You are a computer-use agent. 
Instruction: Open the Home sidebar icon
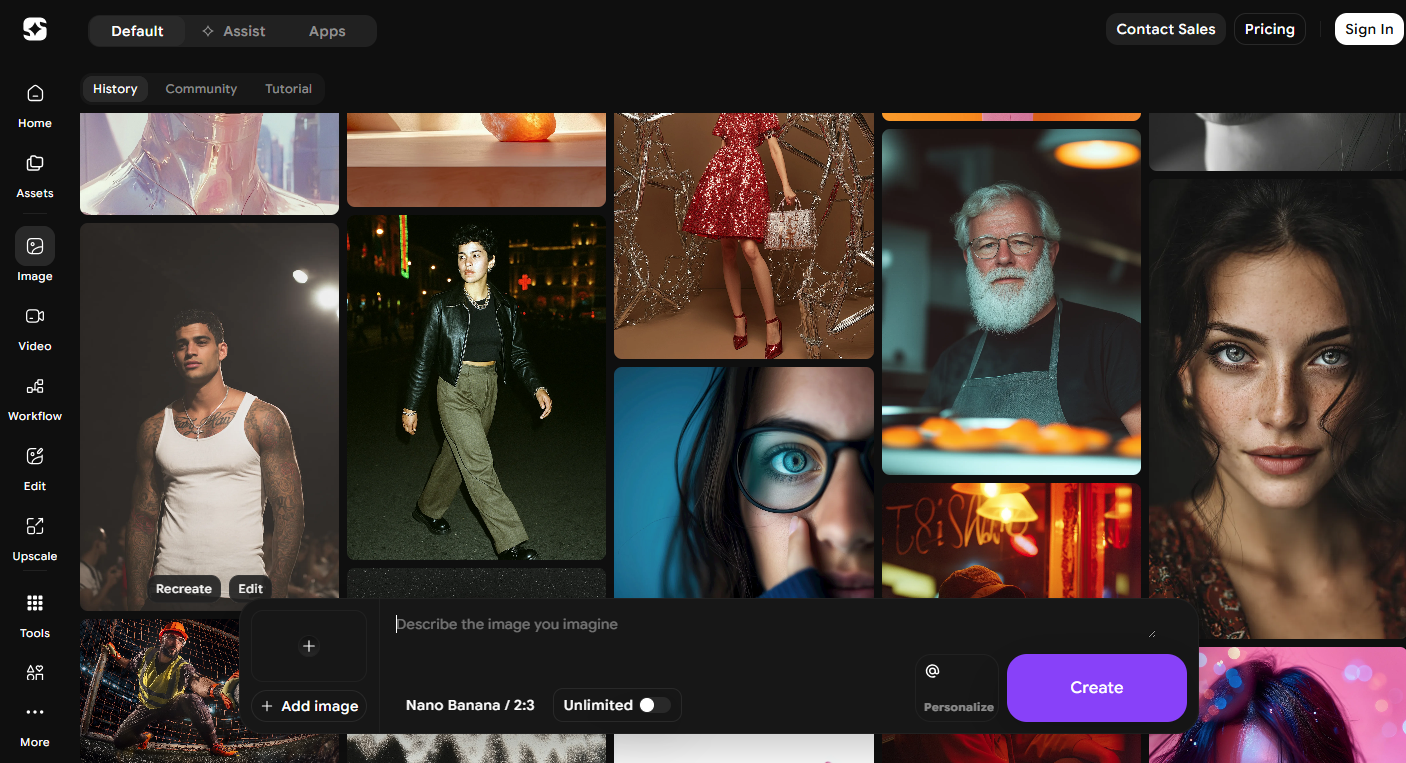pos(35,94)
